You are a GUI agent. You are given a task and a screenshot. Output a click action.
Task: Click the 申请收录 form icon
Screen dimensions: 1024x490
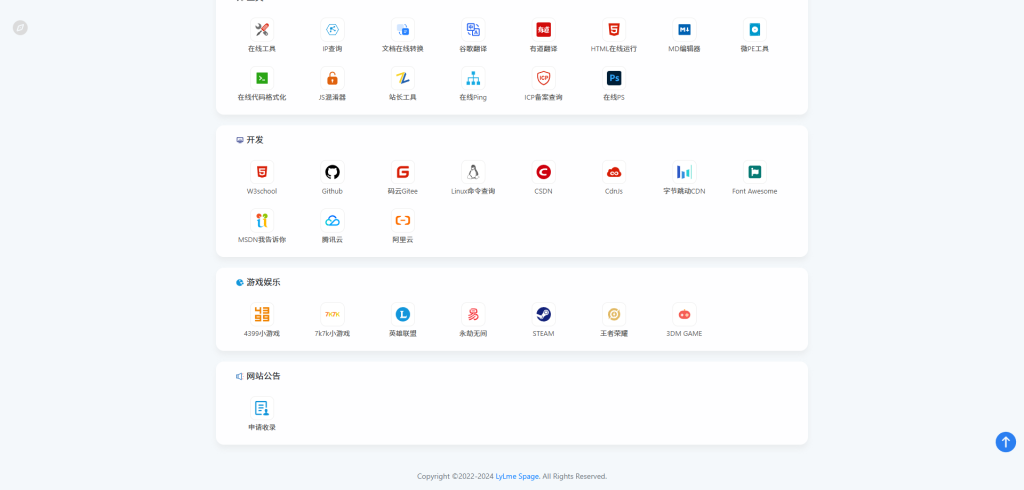[x=262, y=408]
